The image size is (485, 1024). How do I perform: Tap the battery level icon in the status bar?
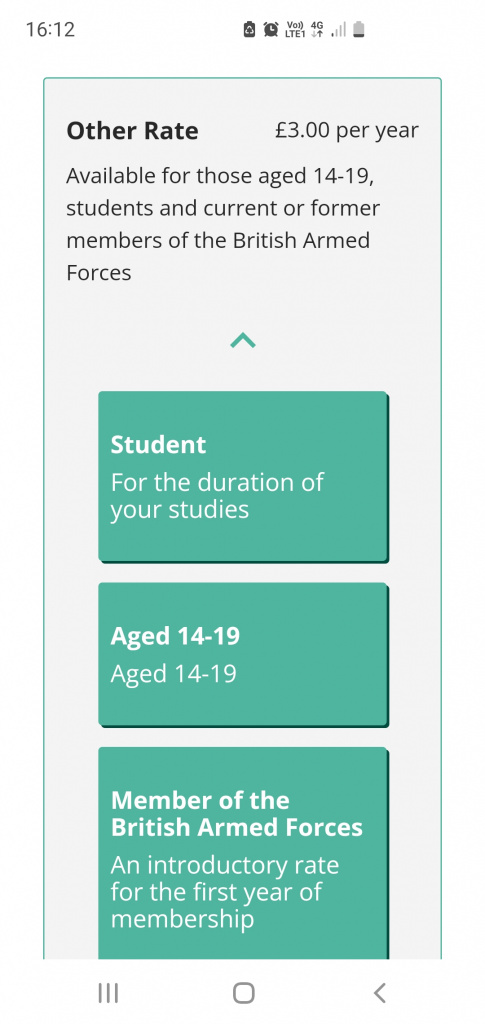(358, 29)
